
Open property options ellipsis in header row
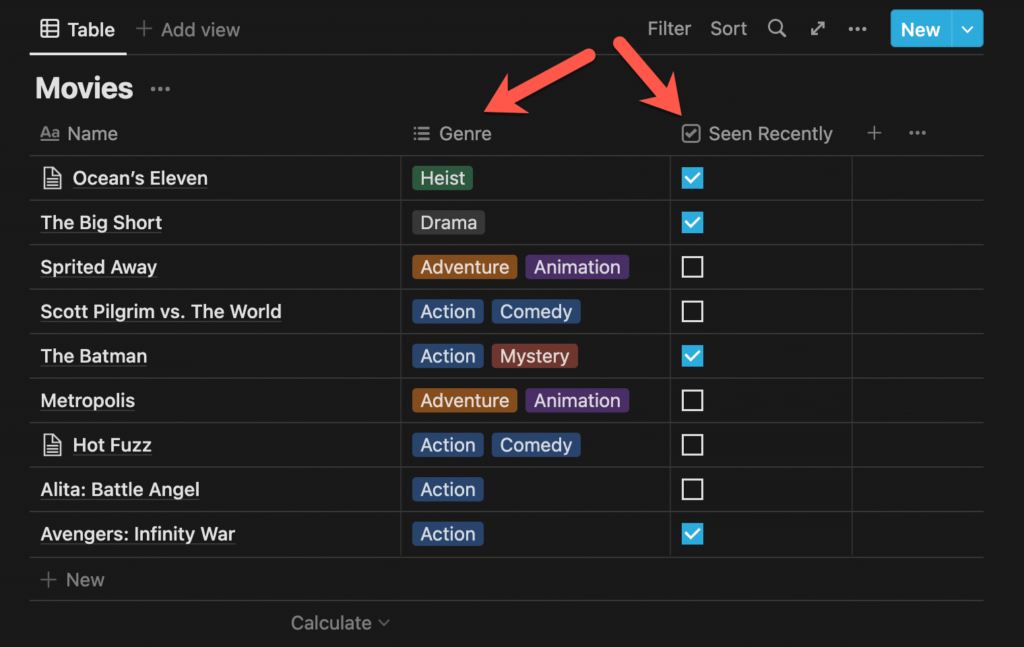tap(917, 133)
